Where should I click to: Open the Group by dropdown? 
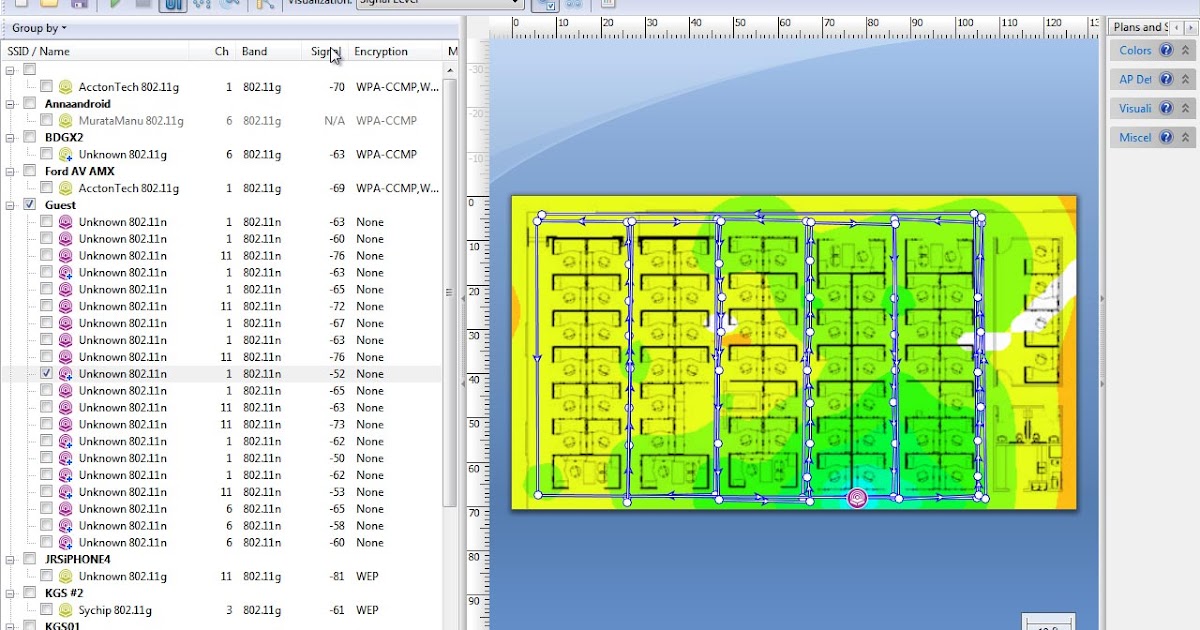[x=39, y=28]
